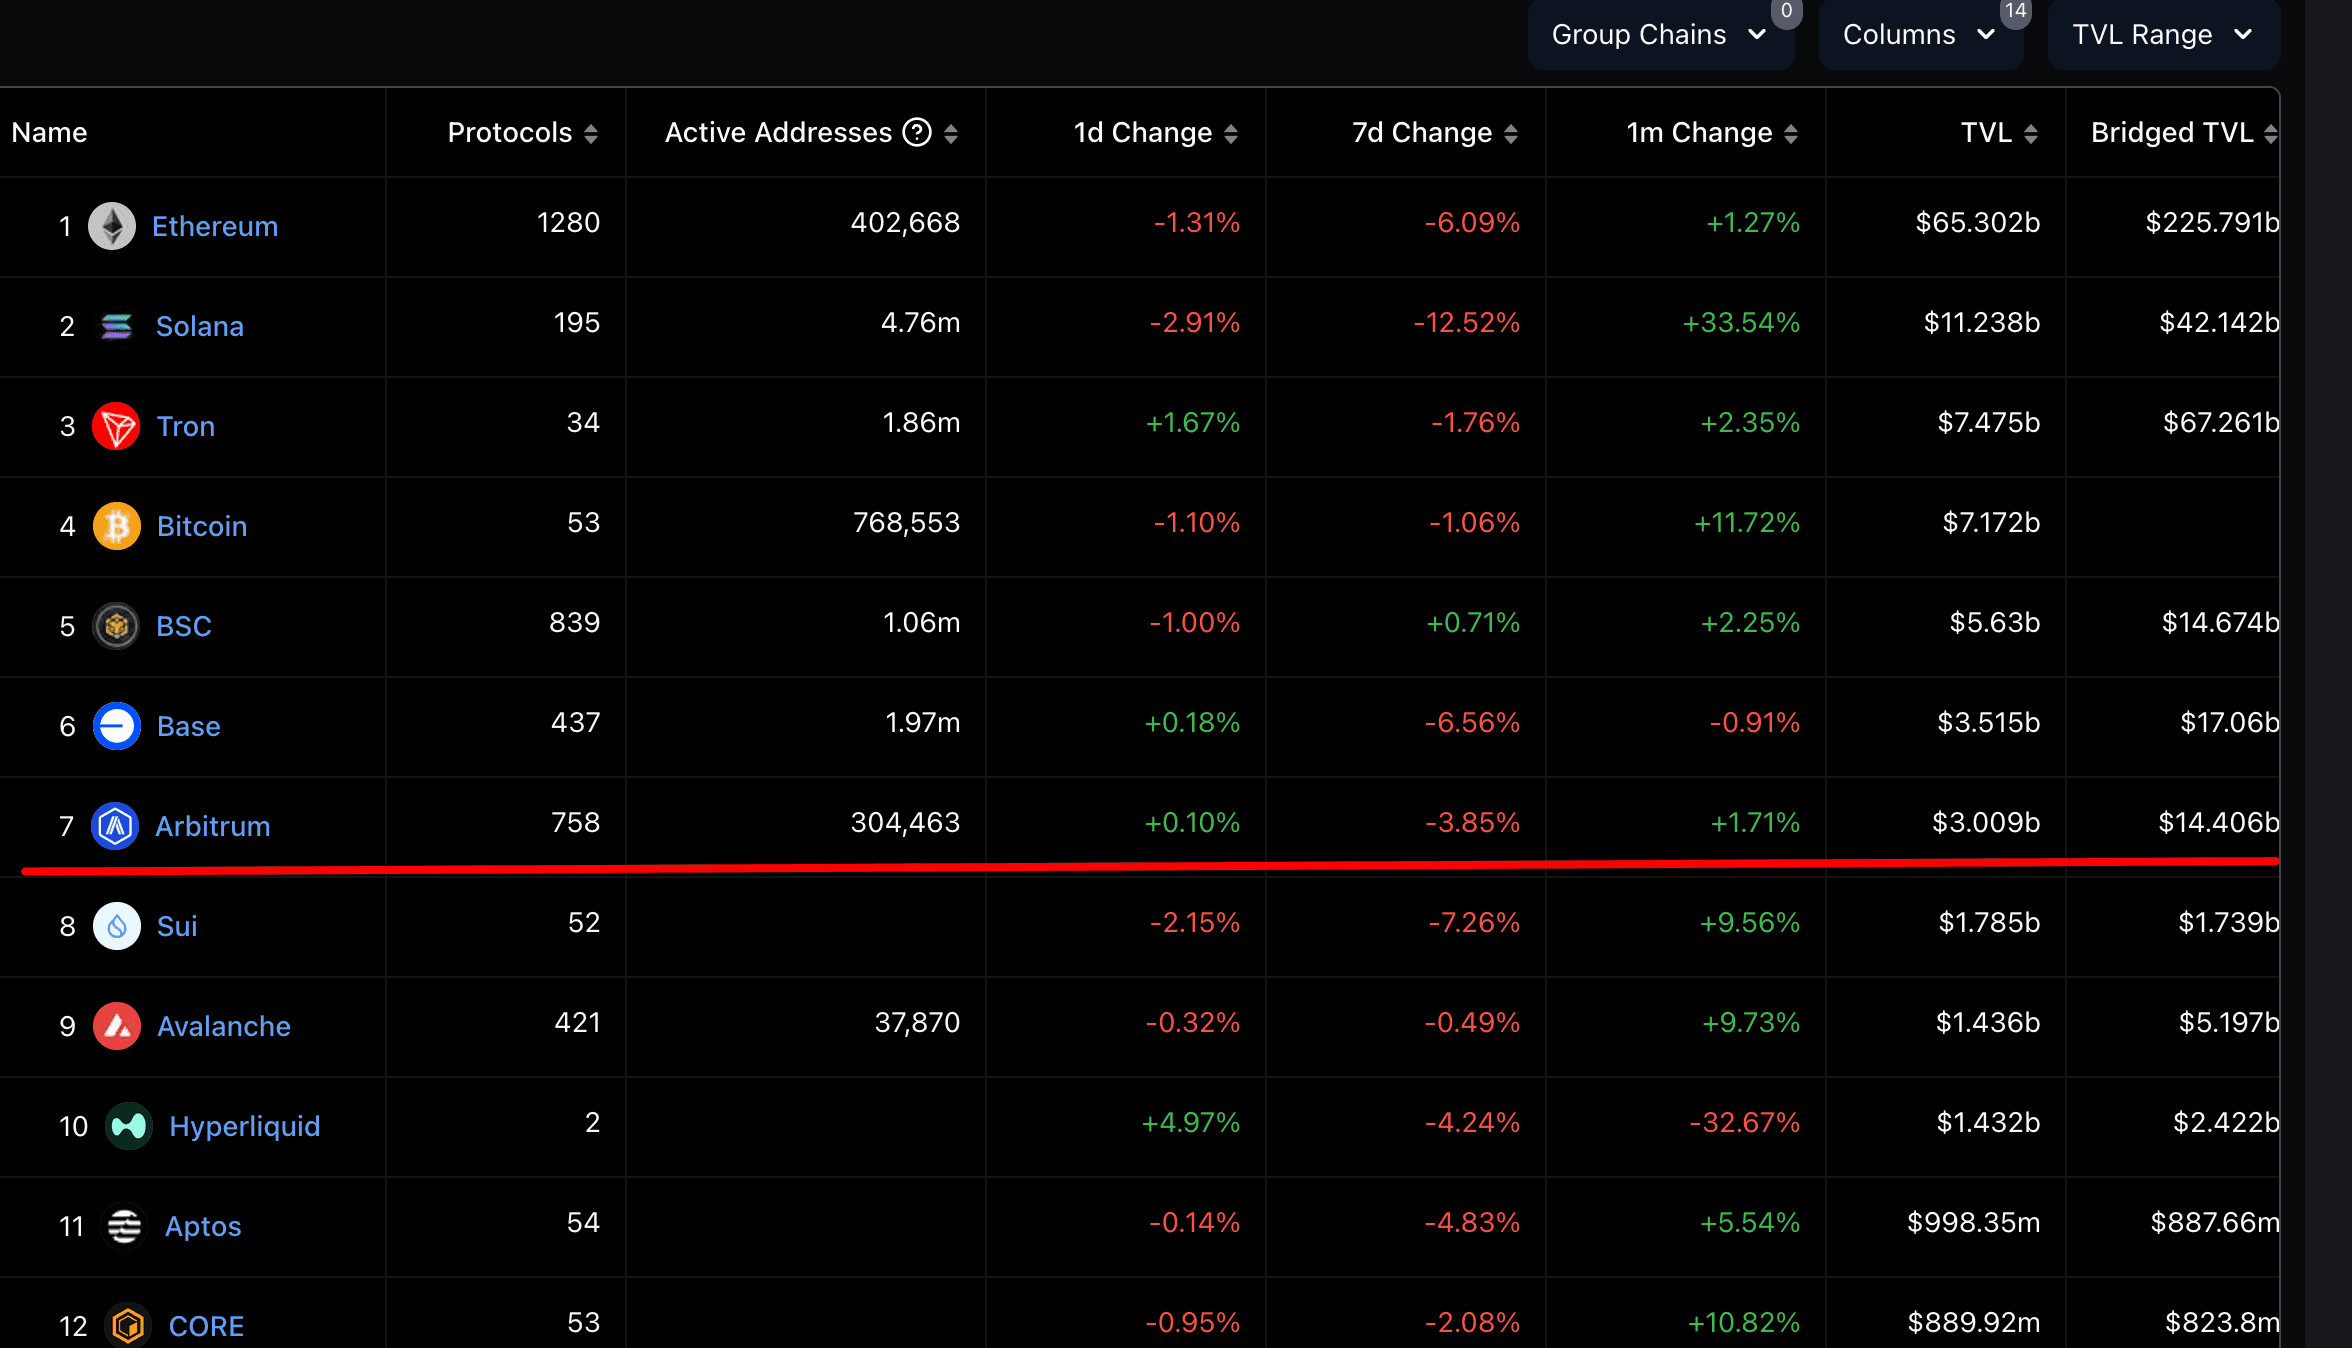2352x1348 pixels.
Task: Open the Ethereum chain link
Action: 215,226
